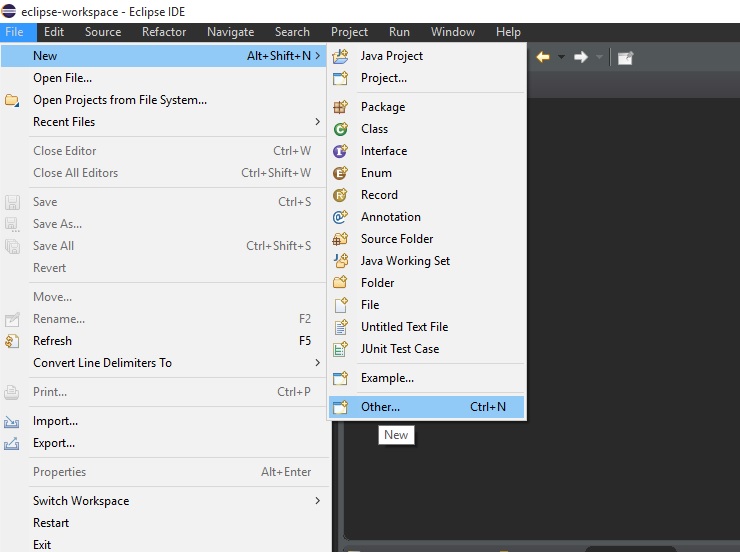Click the Java Working Set icon
740x552 pixels.
[x=340, y=261]
